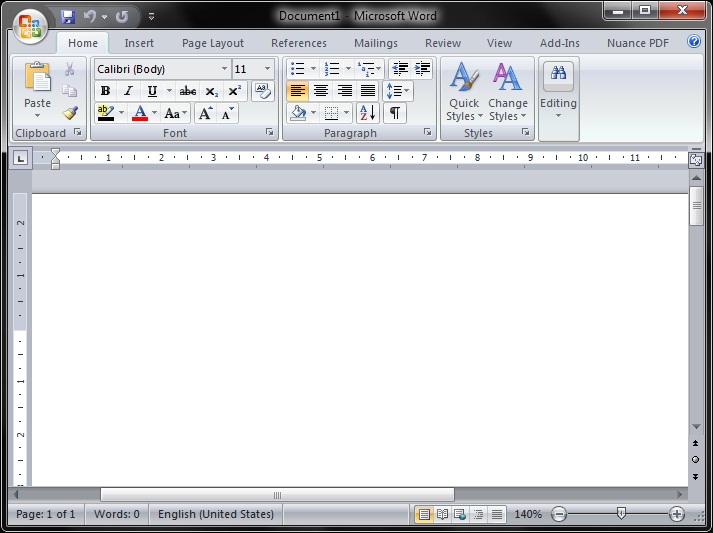This screenshot has width=713, height=533.
Task: Click the Redo/Repeat icon
Action: point(122,17)
